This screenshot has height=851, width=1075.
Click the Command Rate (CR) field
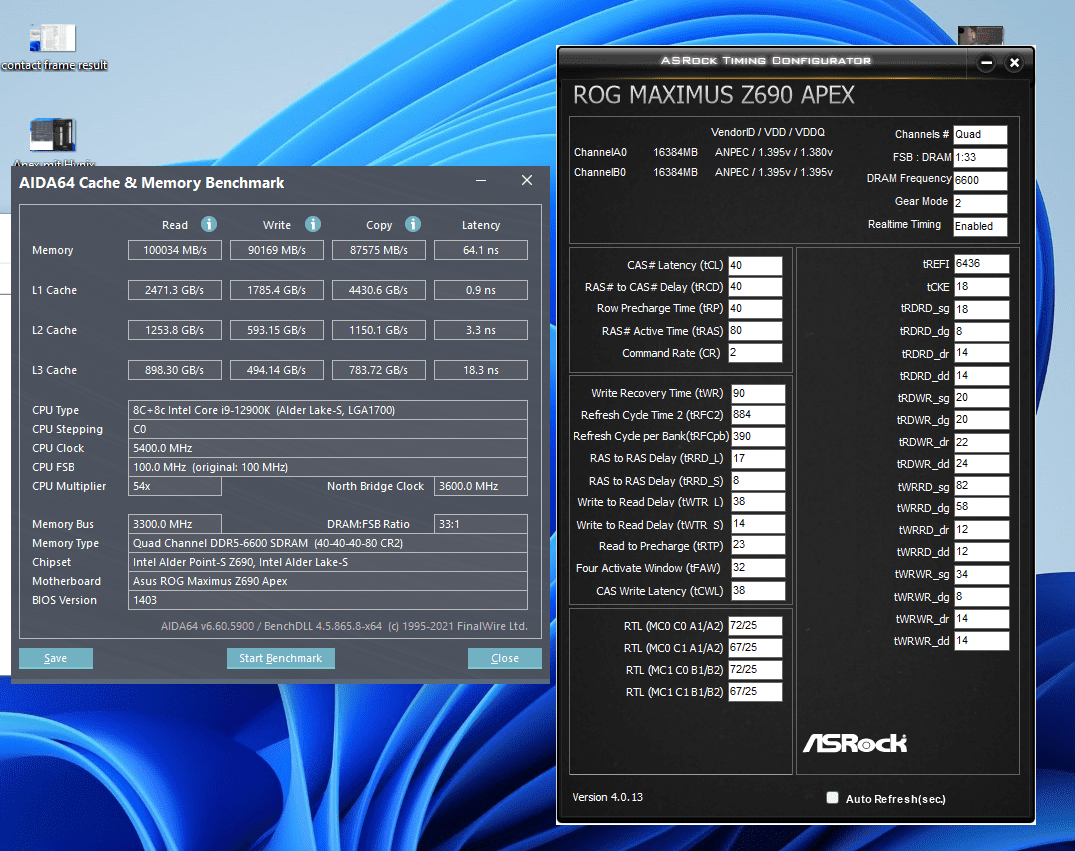tap(755, 352)
